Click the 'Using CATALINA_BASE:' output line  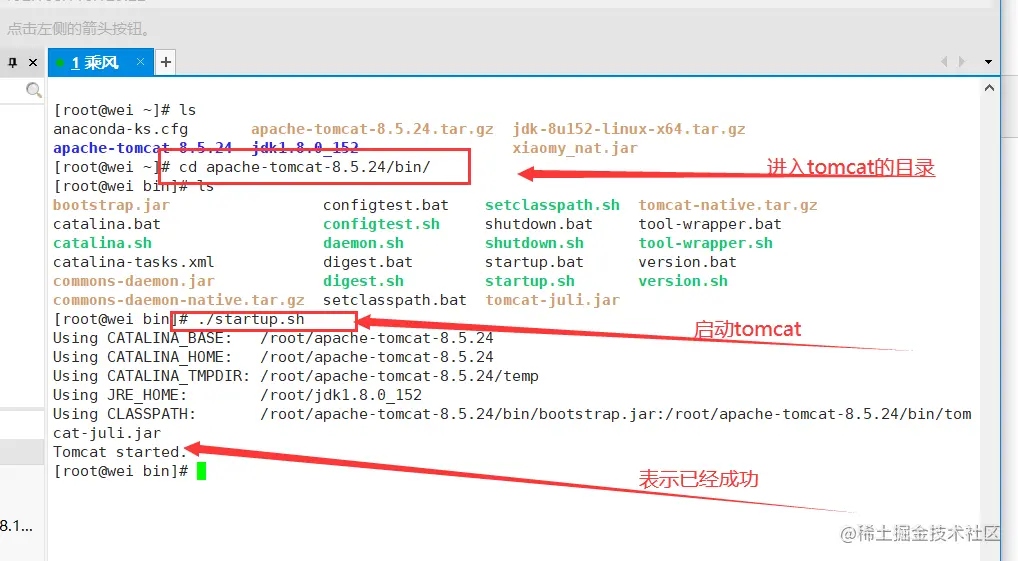273,338
